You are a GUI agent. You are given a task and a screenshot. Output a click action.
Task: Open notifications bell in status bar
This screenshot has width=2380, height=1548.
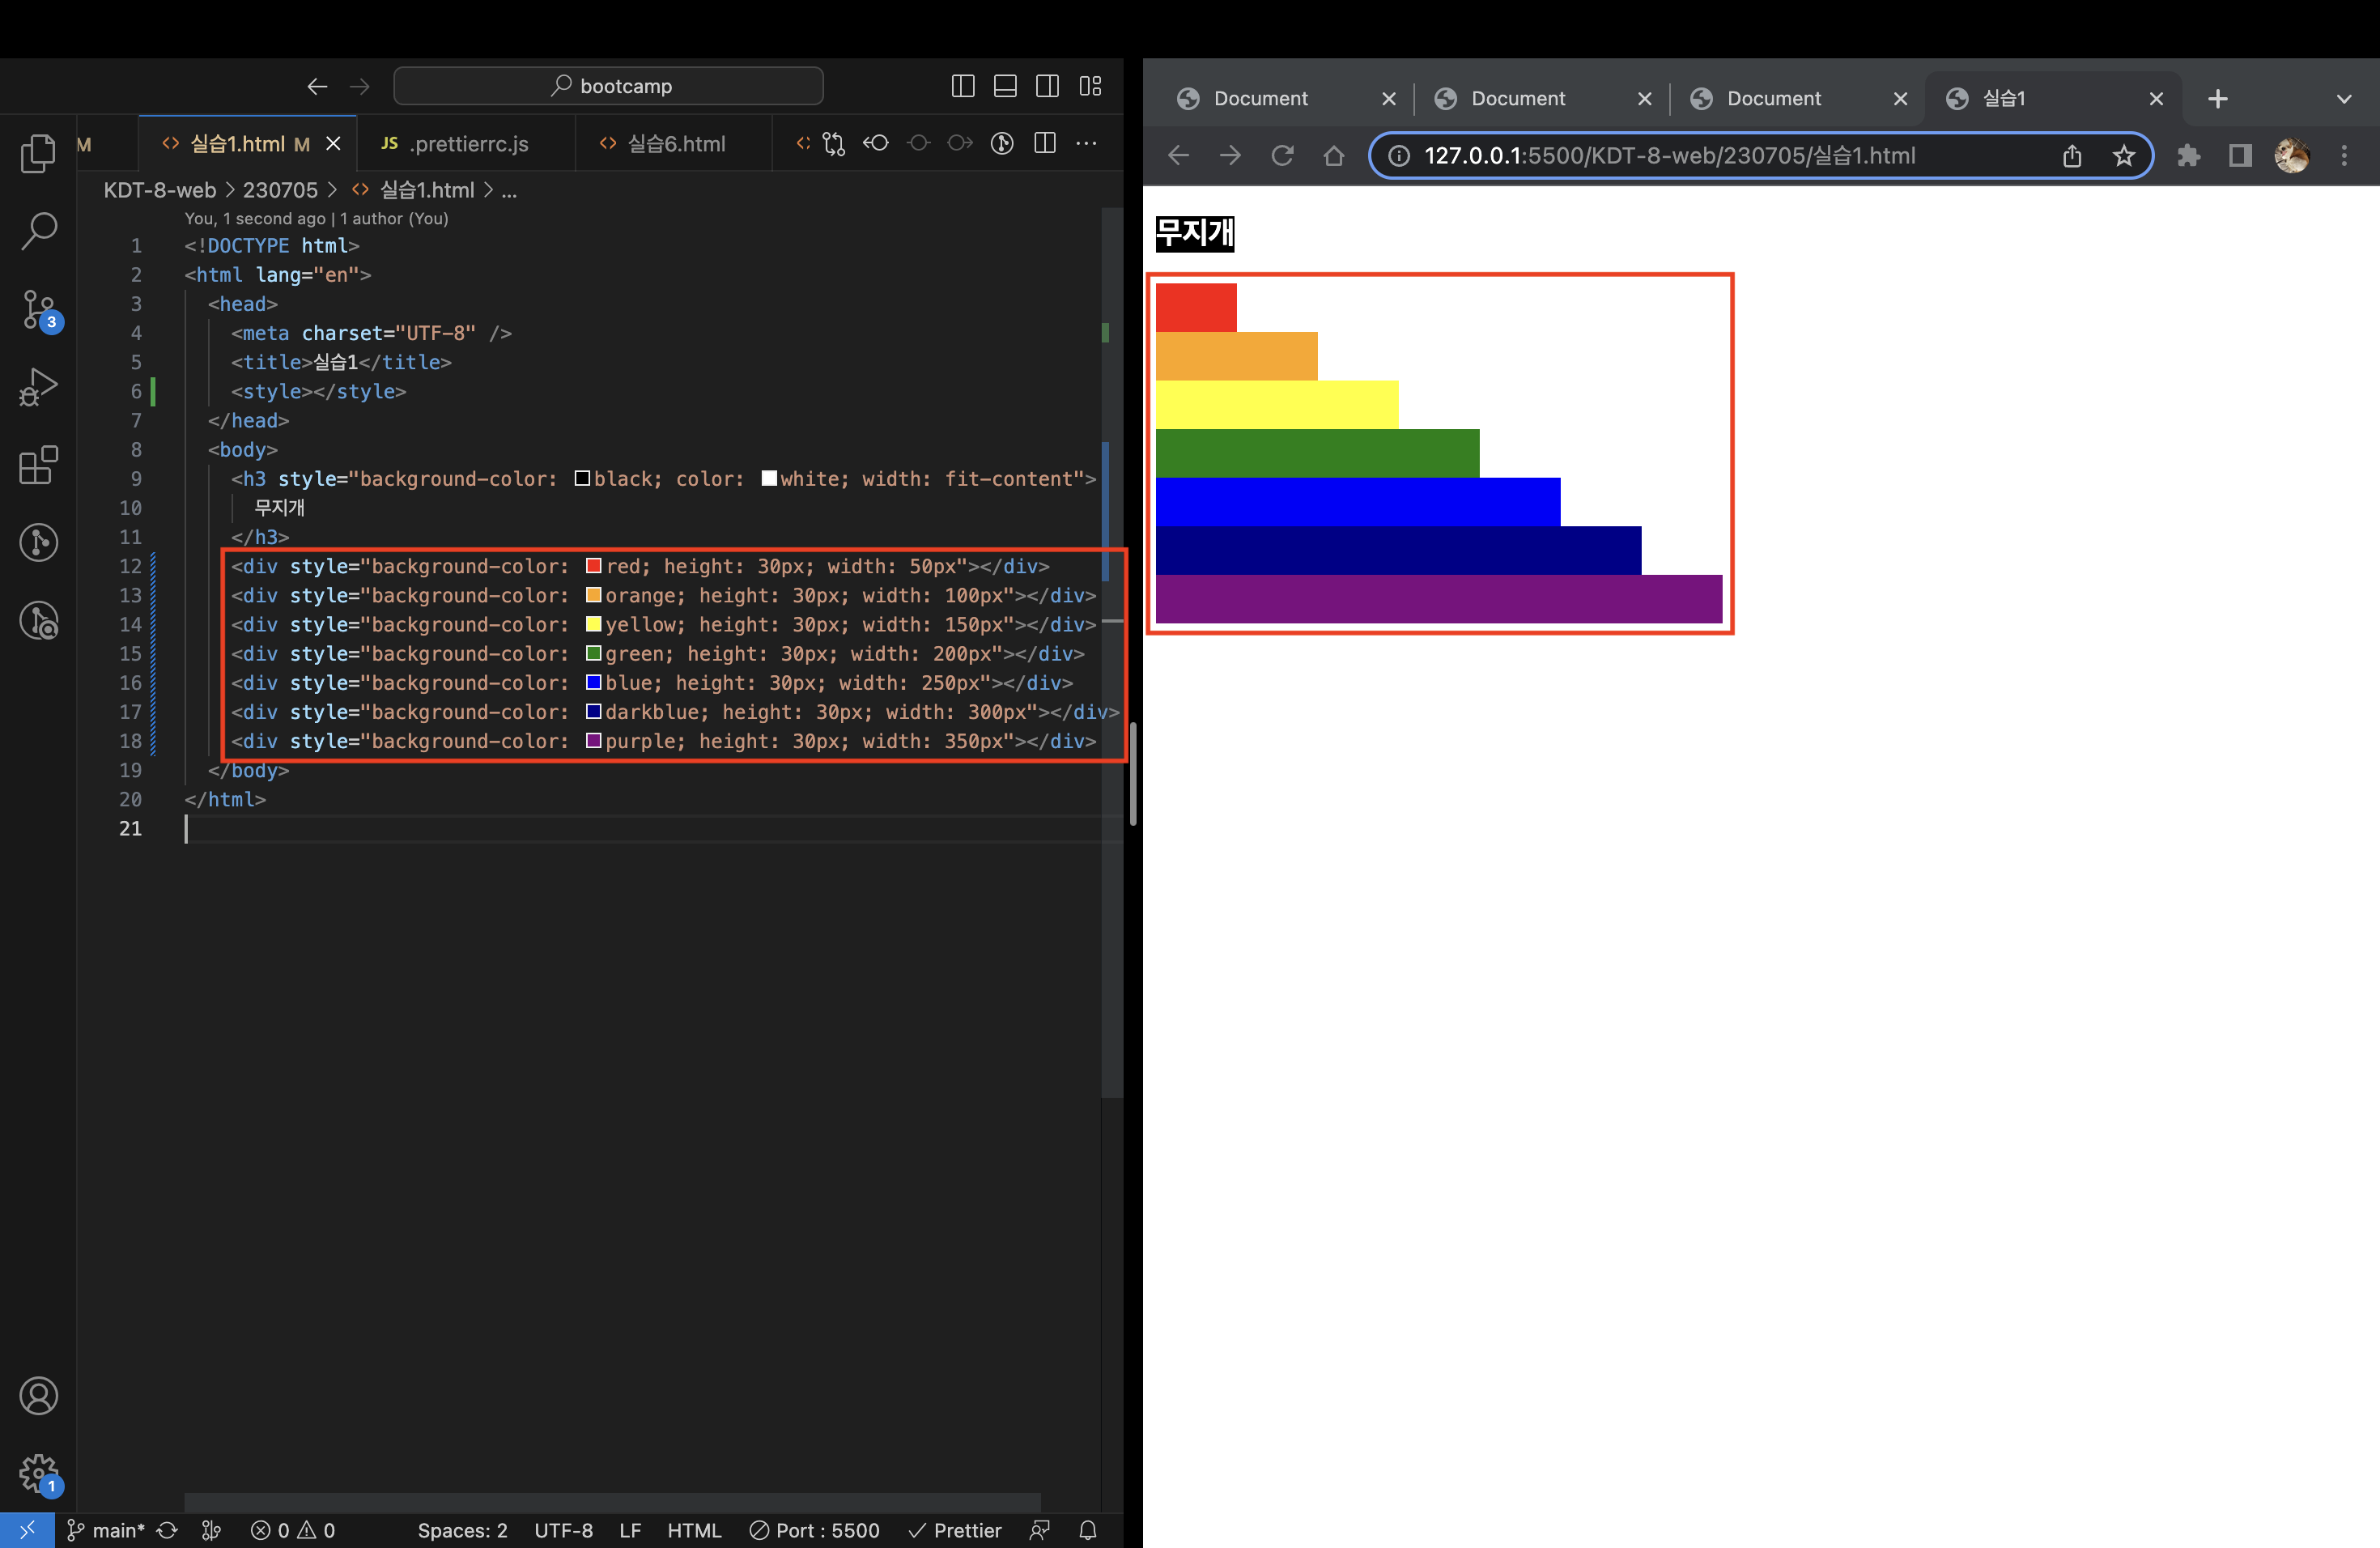tap(1088, 1530)
